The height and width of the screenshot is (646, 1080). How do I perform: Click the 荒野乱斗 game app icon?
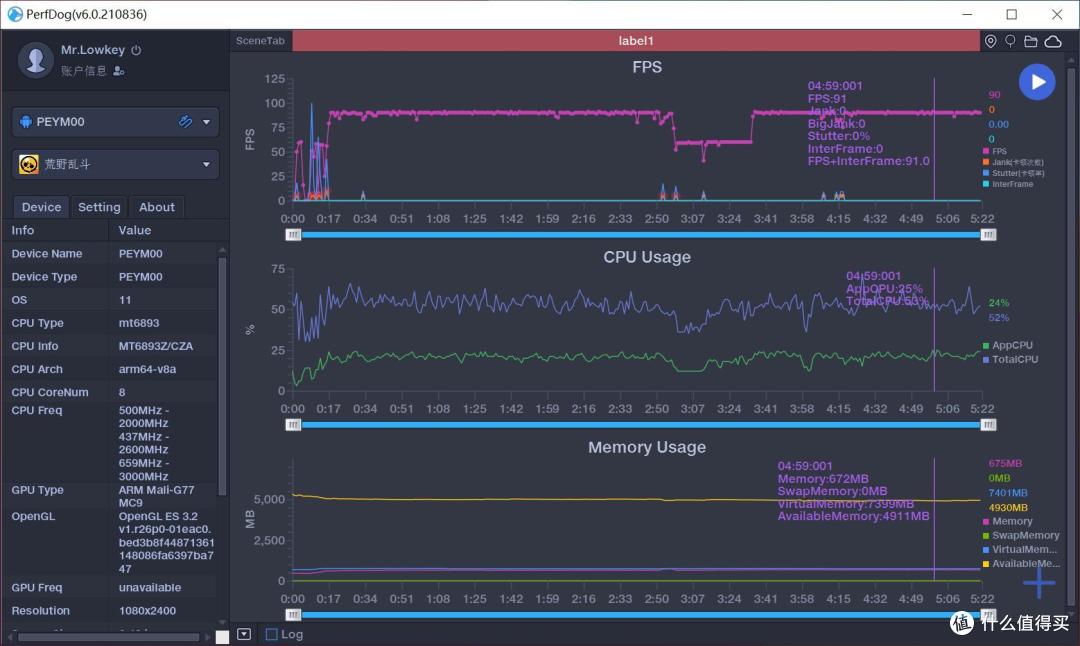pyautogui.click(x=28, y=165)
